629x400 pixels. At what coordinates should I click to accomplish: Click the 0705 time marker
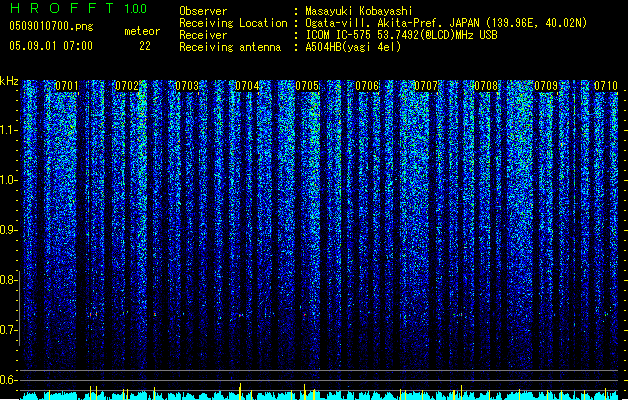307,86
